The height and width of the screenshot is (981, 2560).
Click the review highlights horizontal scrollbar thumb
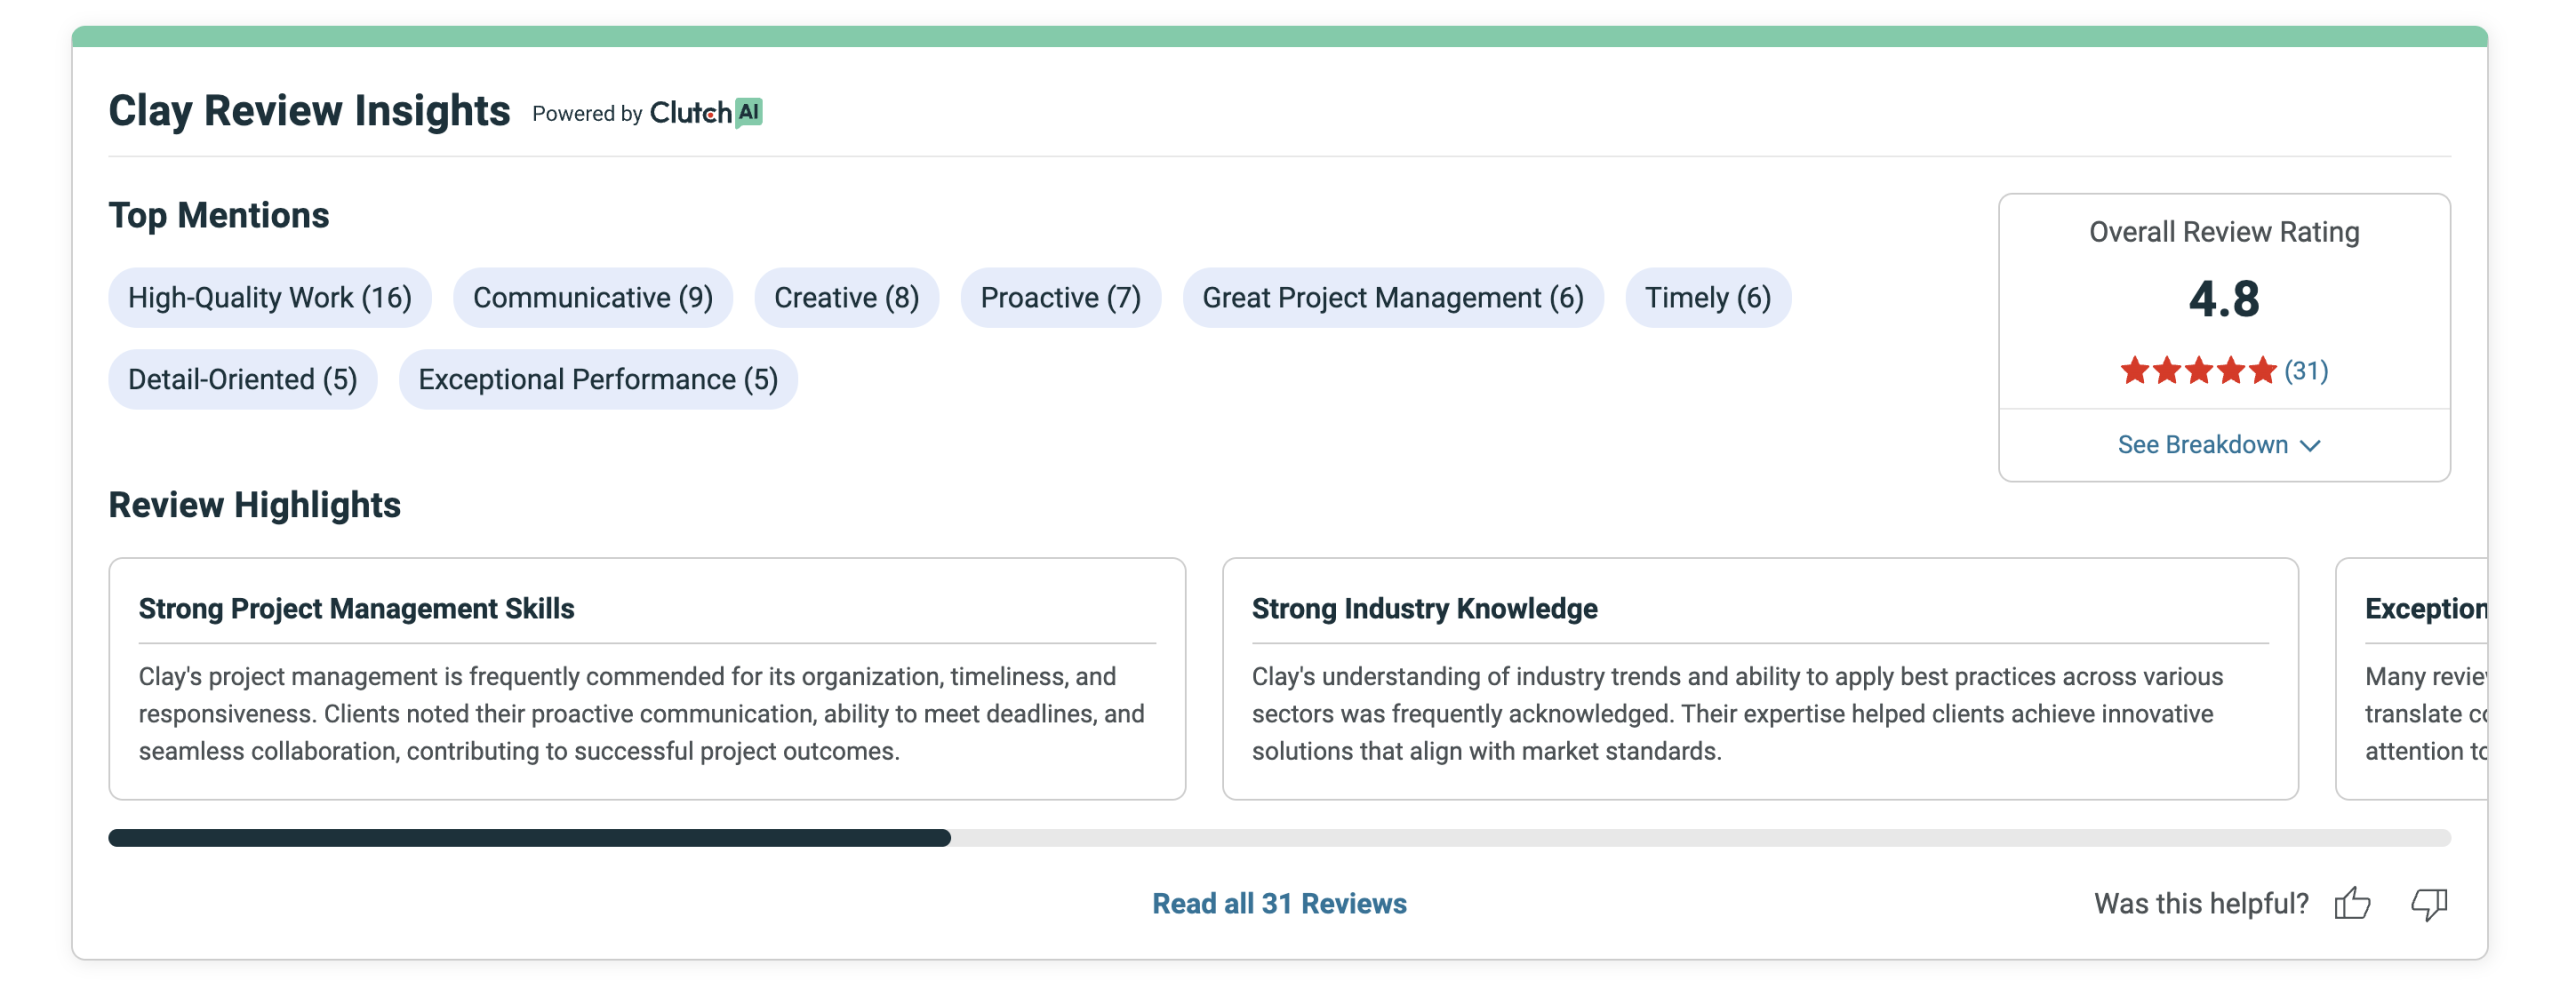(529, 838)
